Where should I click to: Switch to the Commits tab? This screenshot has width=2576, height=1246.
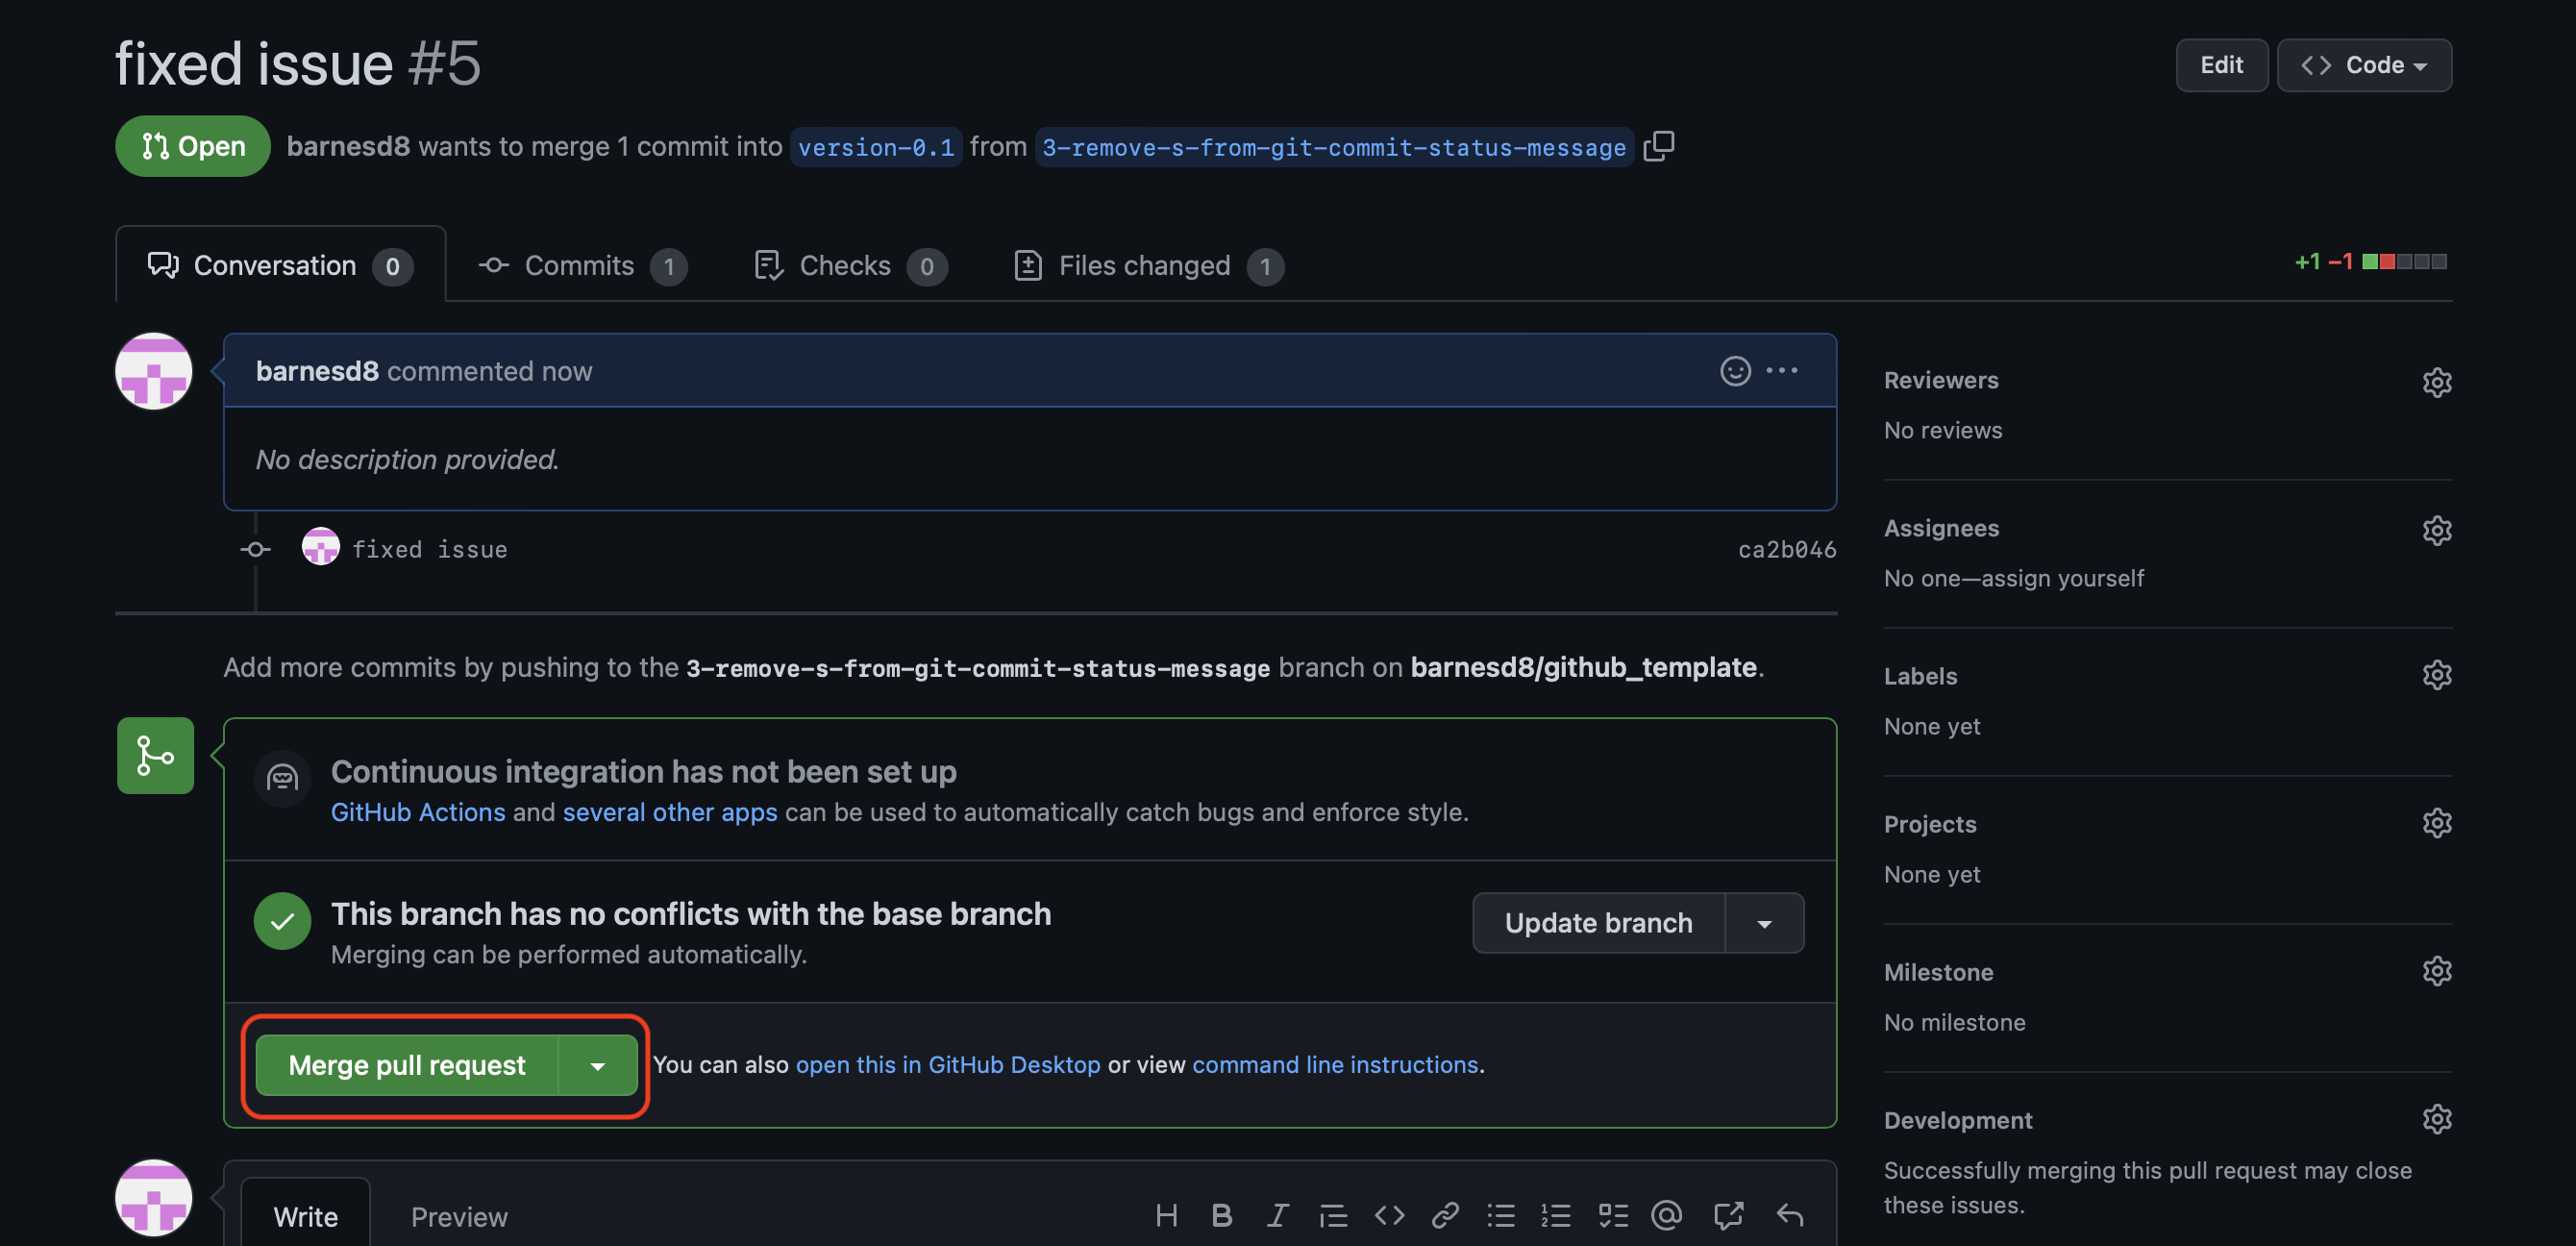[x=582, y=266]
